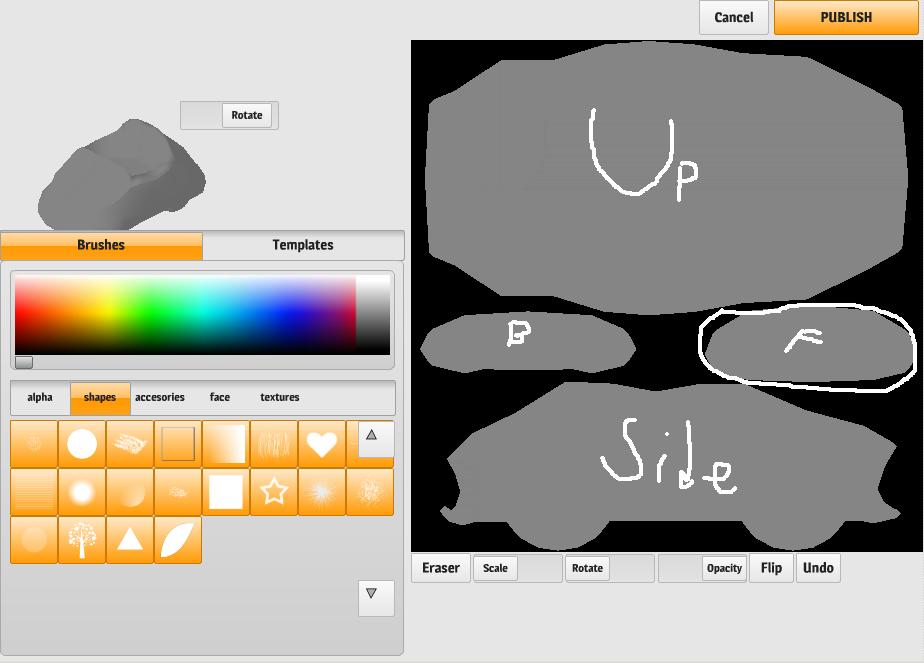Pick the leaf shape brush
Viewport: 924px width, 663px height.
coord(178,539)
